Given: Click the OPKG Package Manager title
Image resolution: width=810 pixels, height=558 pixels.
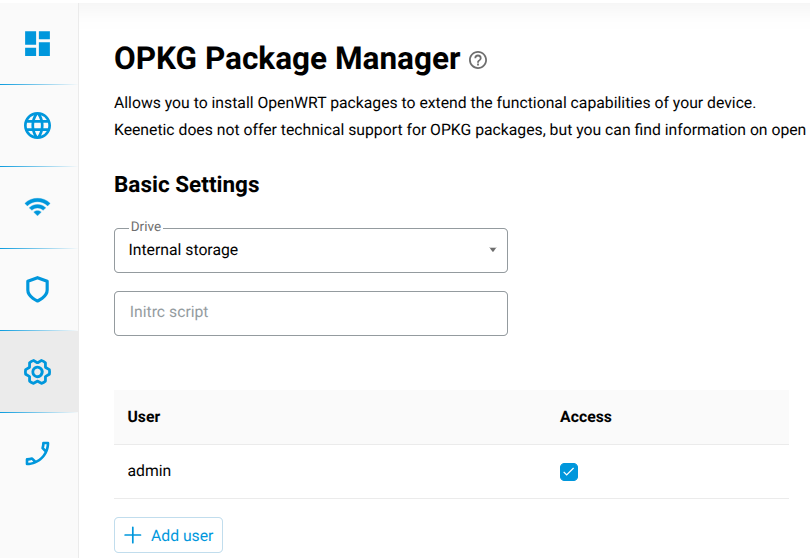Looking at the screenshot, I should click(x=287, y=58).
